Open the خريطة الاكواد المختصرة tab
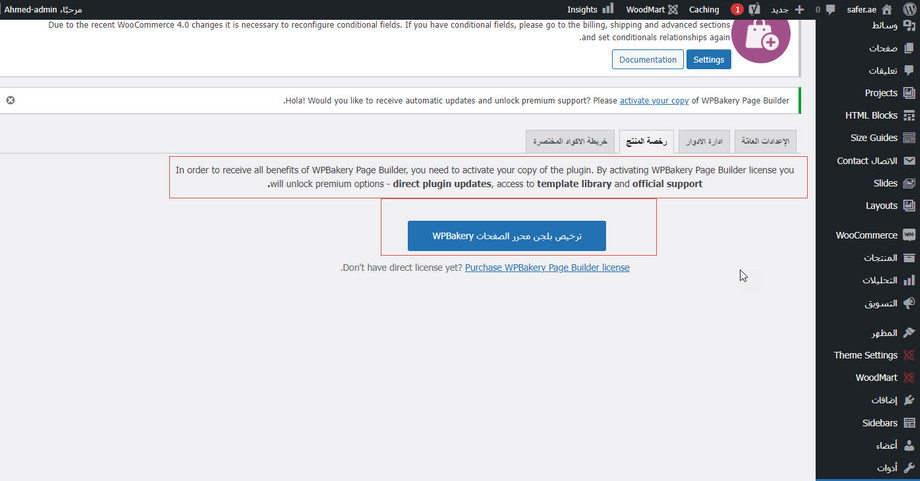Image resolution: width=920 pixels, height=481 pixels. [570, 141]
